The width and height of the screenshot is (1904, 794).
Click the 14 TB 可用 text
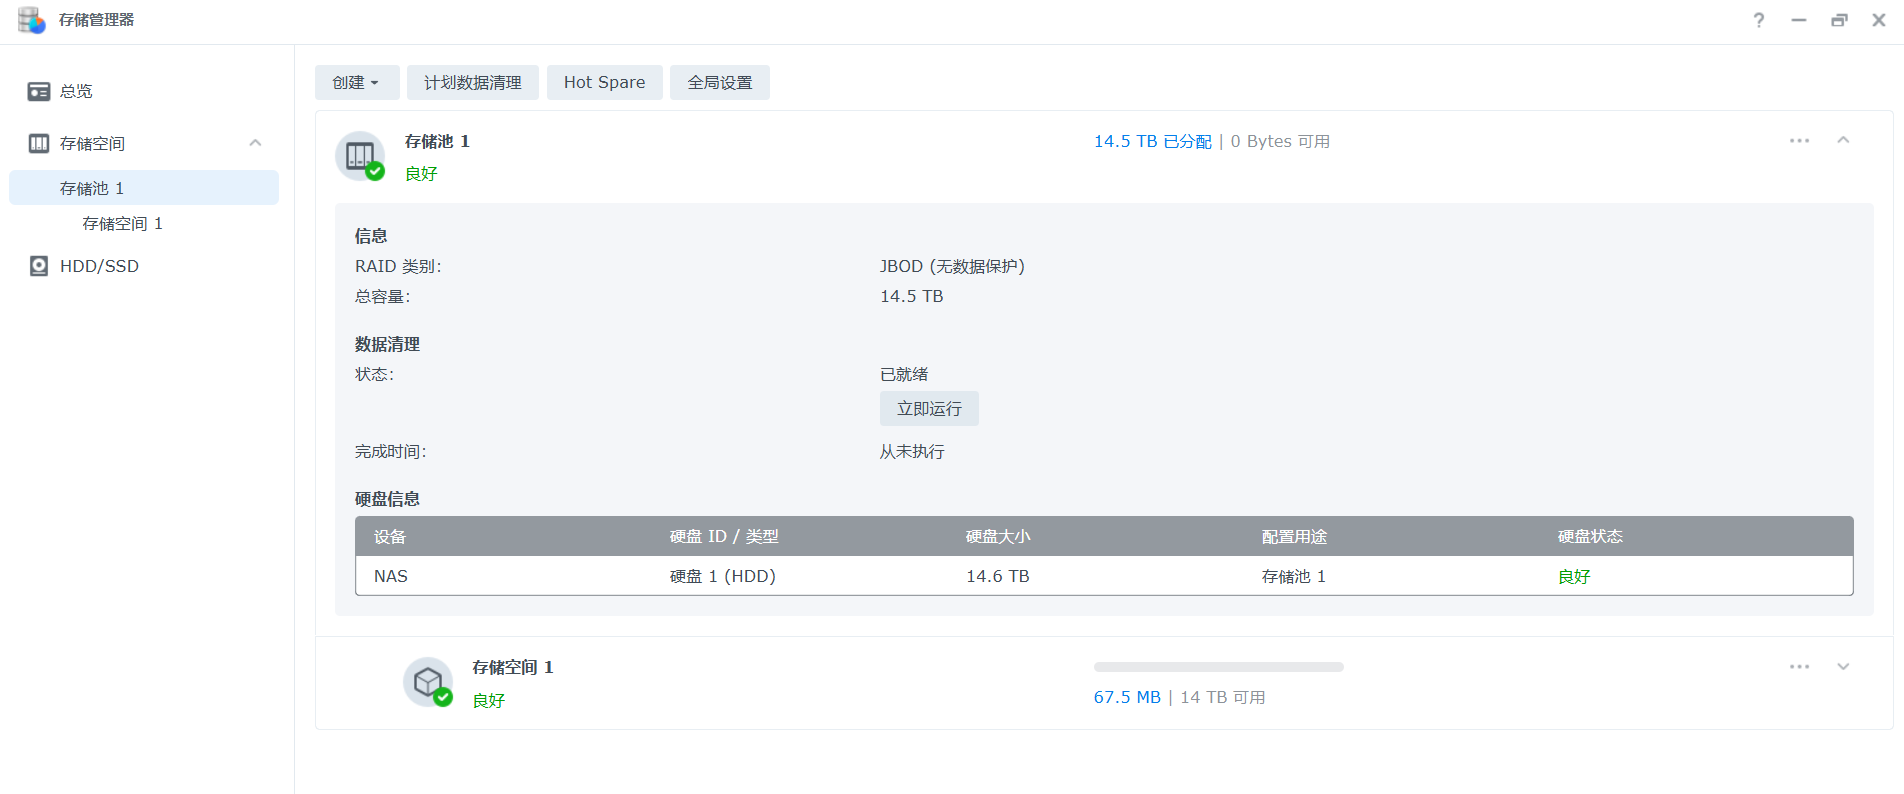[x=1223, y=697]
